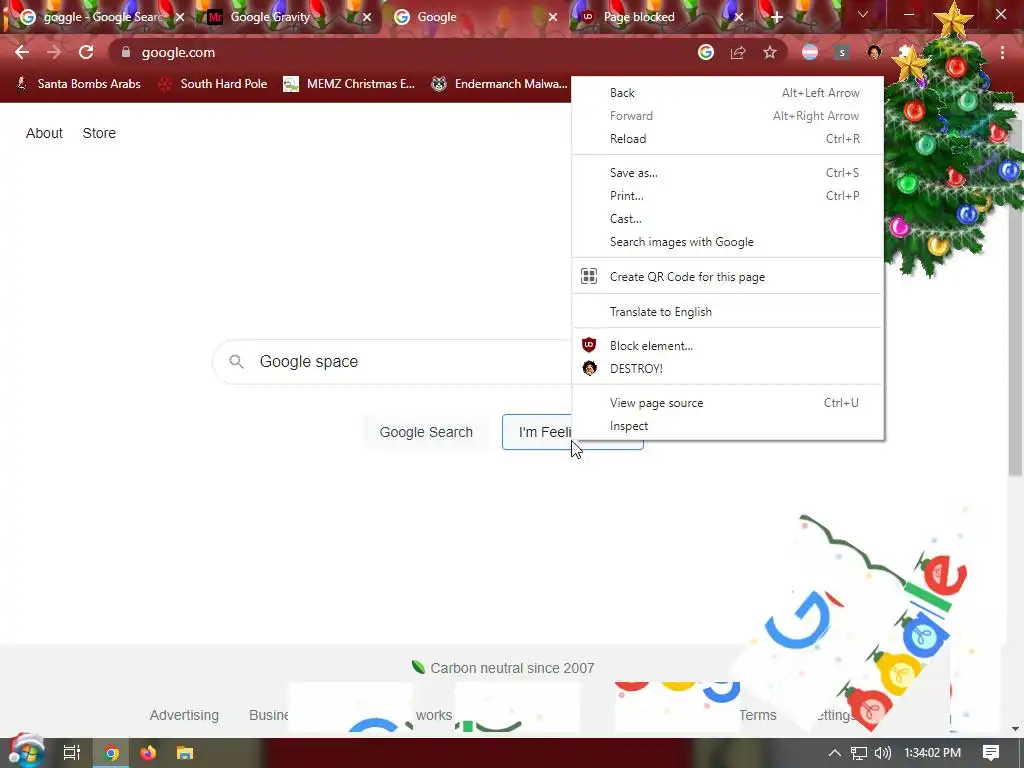The height and width of the screenshot is (768, 1024).
Task: Click the taskbar clock 1:34:02 PM
Action: [933, 753]
